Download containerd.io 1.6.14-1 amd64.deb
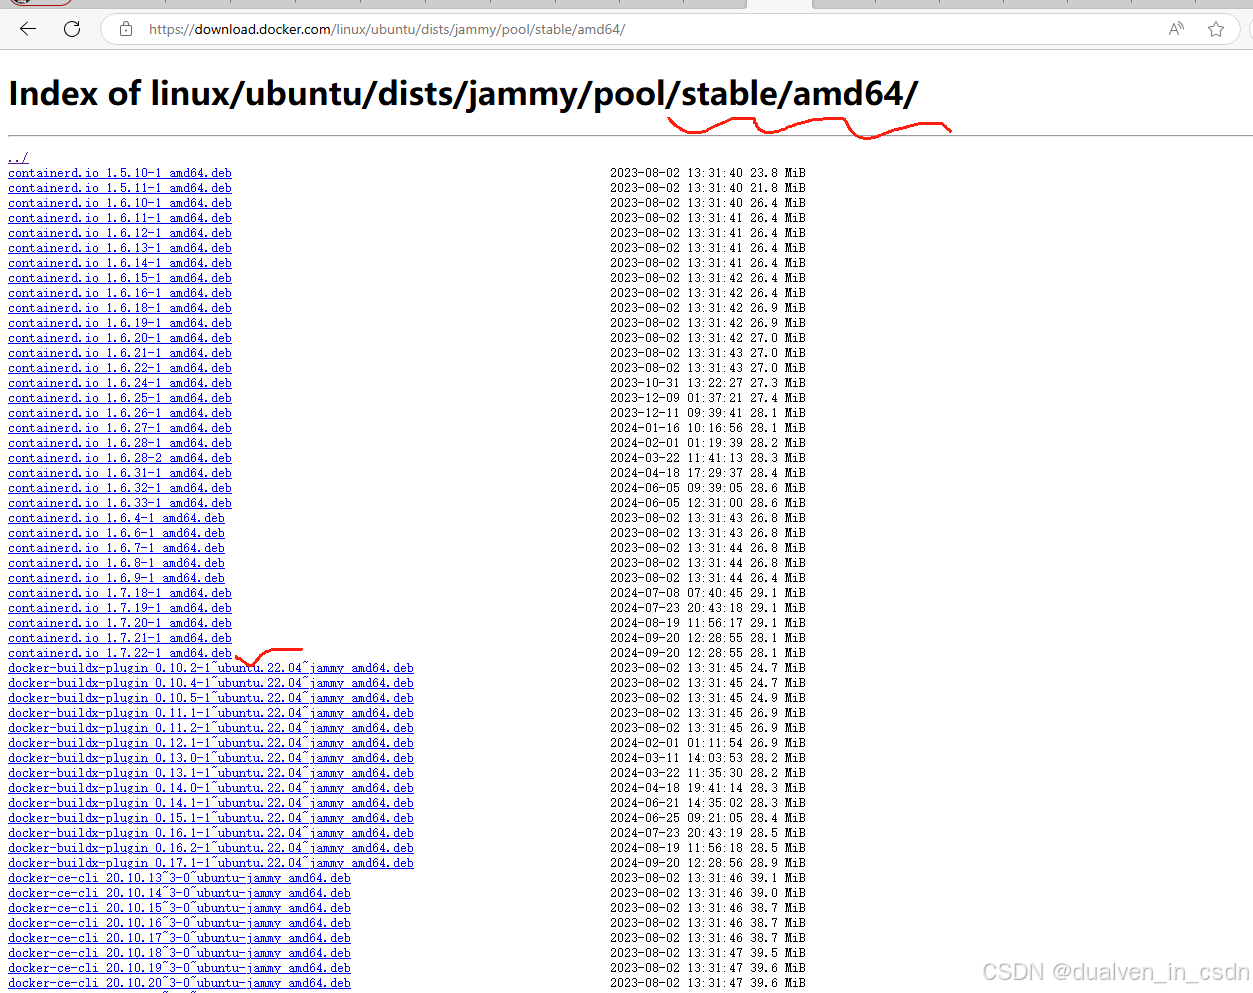The height and width of the screenshot is (993, 1253). [x=120, y=263]
